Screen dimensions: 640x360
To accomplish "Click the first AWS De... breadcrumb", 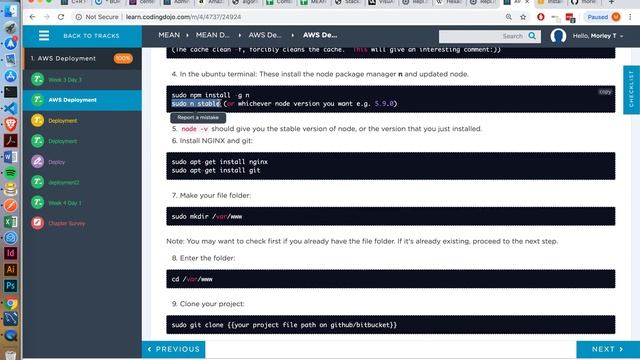I will tap(265, 35).
